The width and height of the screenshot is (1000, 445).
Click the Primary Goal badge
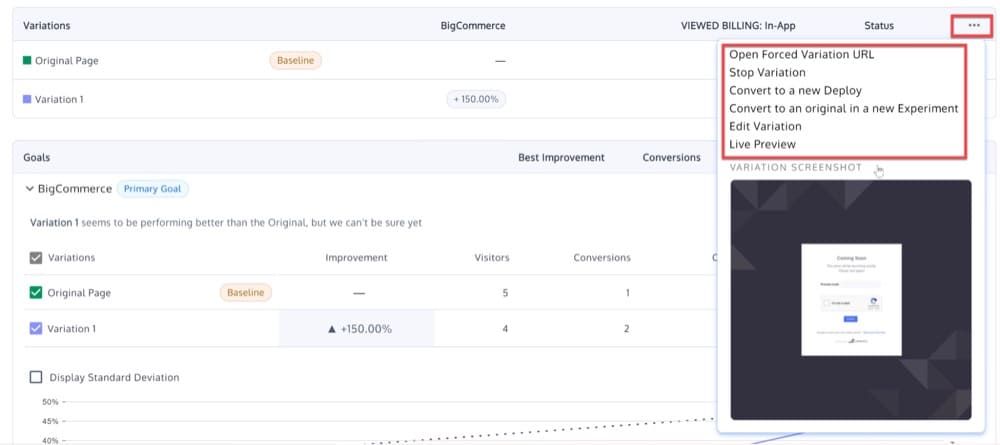point(153,189)
